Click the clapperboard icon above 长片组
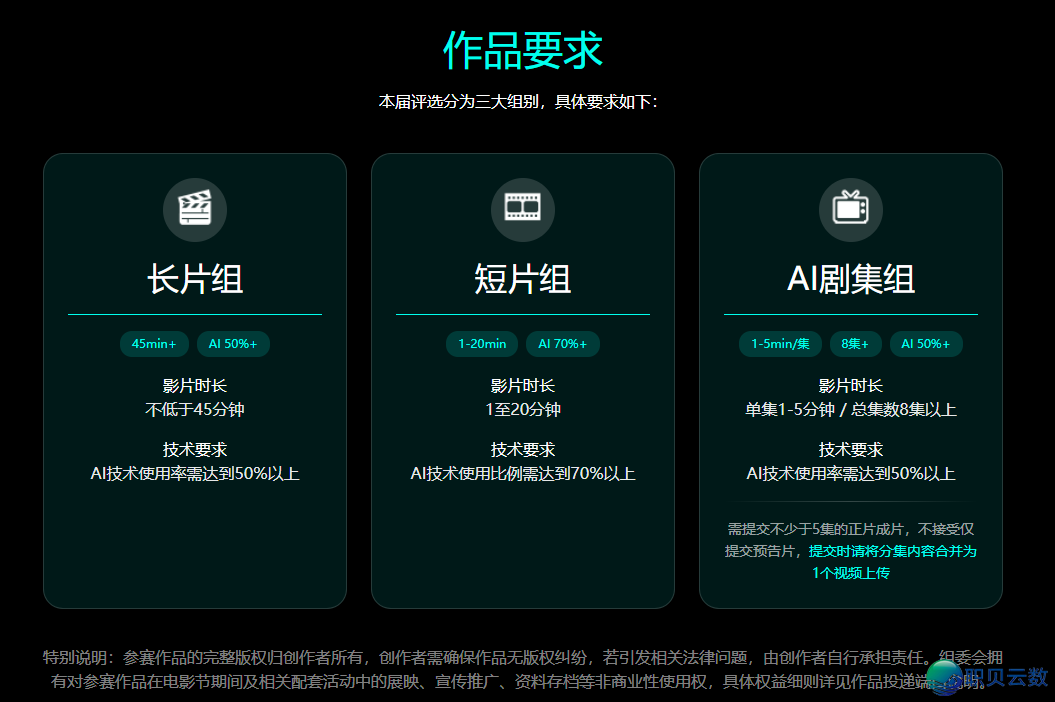This screenshot has height=702, width=1055. (x=194, y=209)
